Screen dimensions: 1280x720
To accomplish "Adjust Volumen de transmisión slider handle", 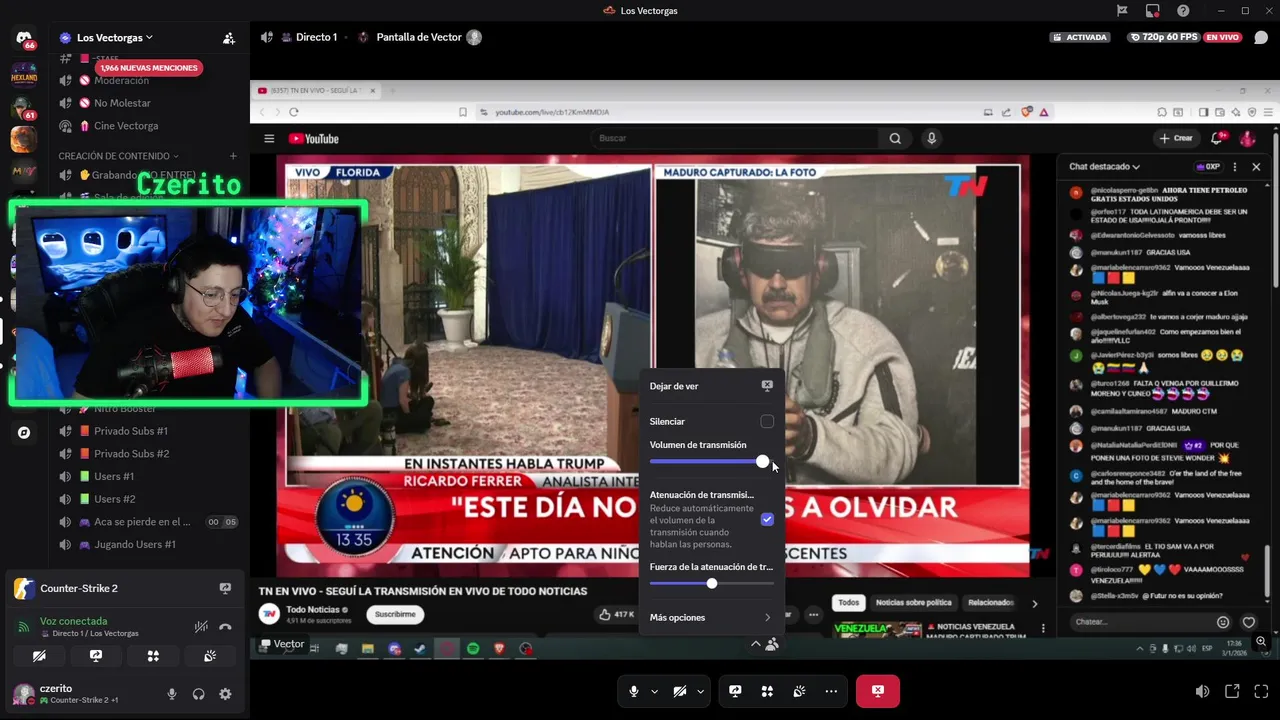I will click(x=763, y=461).
